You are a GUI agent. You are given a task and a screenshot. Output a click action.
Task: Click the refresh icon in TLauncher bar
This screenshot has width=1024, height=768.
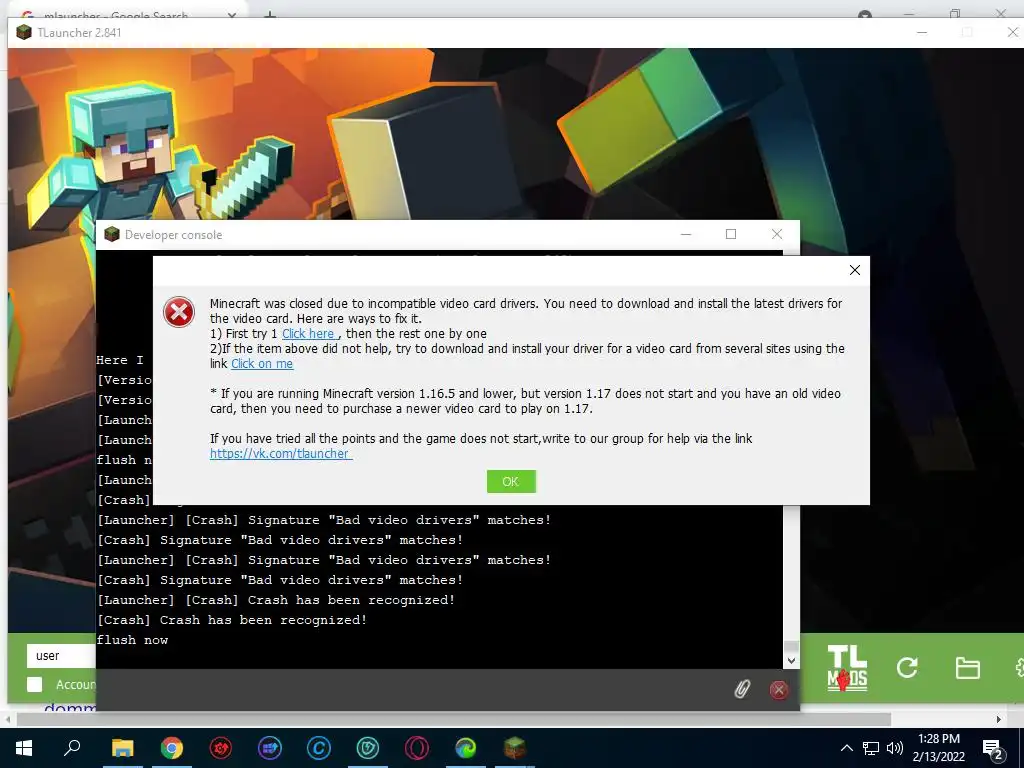[906, 667]
